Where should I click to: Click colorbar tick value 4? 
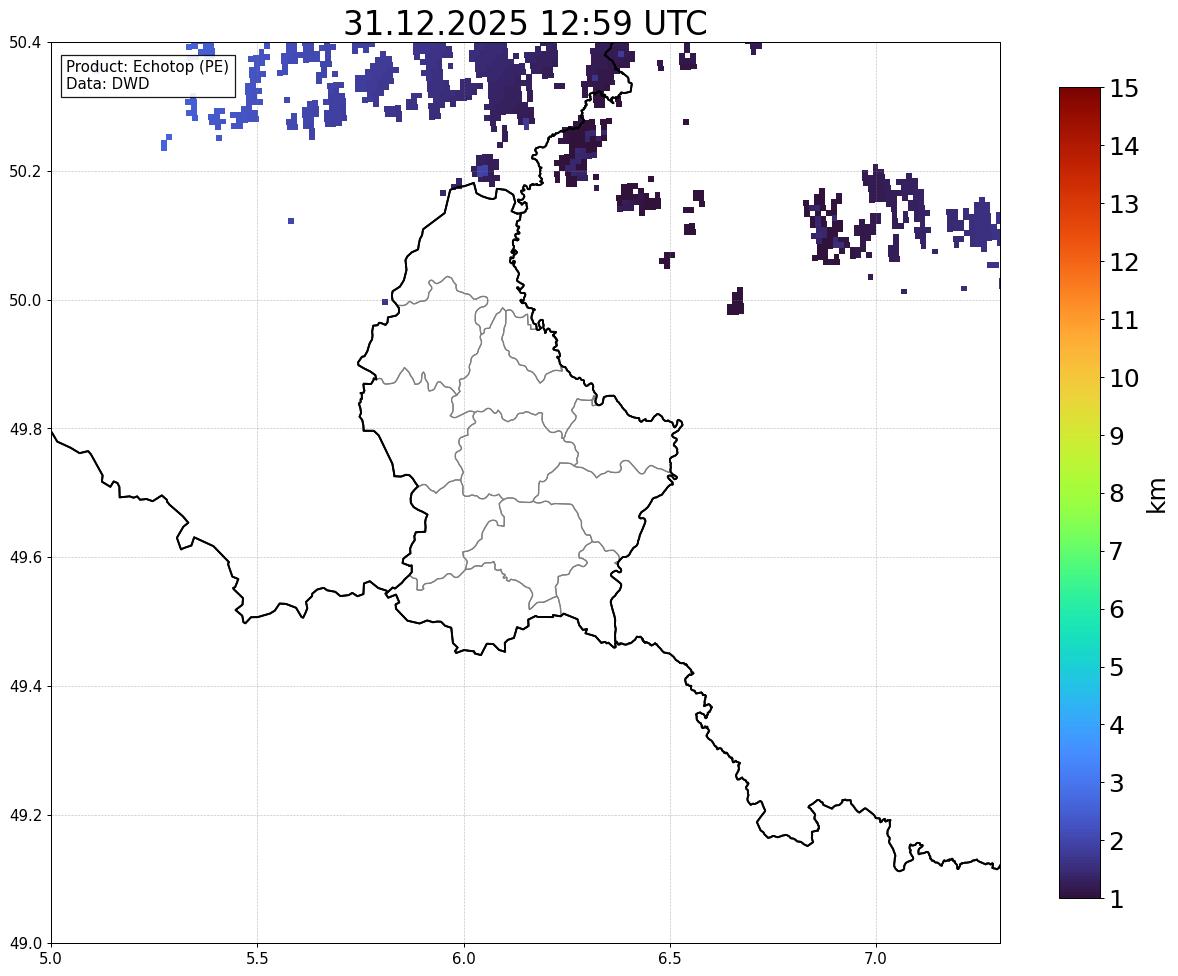1117,725
